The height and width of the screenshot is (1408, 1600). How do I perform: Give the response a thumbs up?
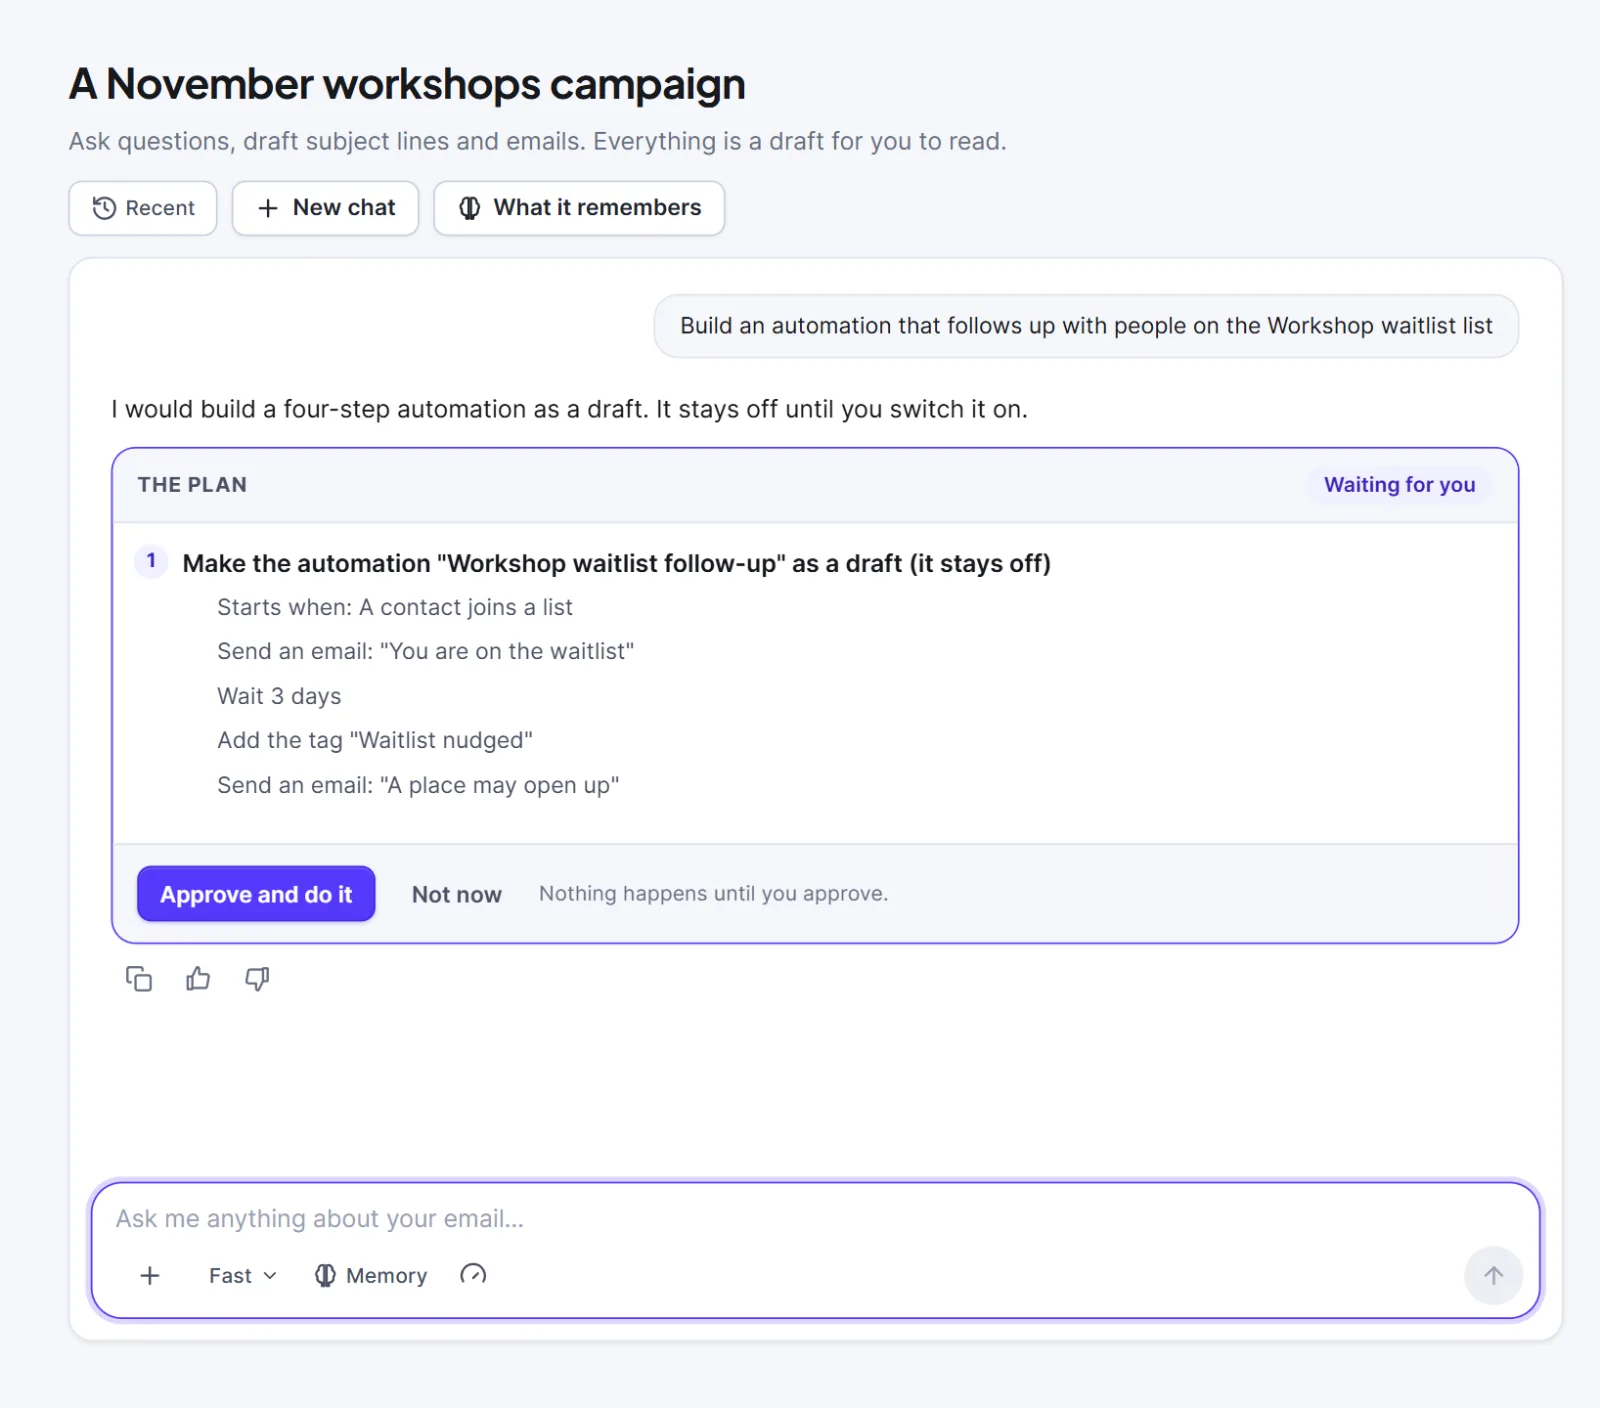198,978
